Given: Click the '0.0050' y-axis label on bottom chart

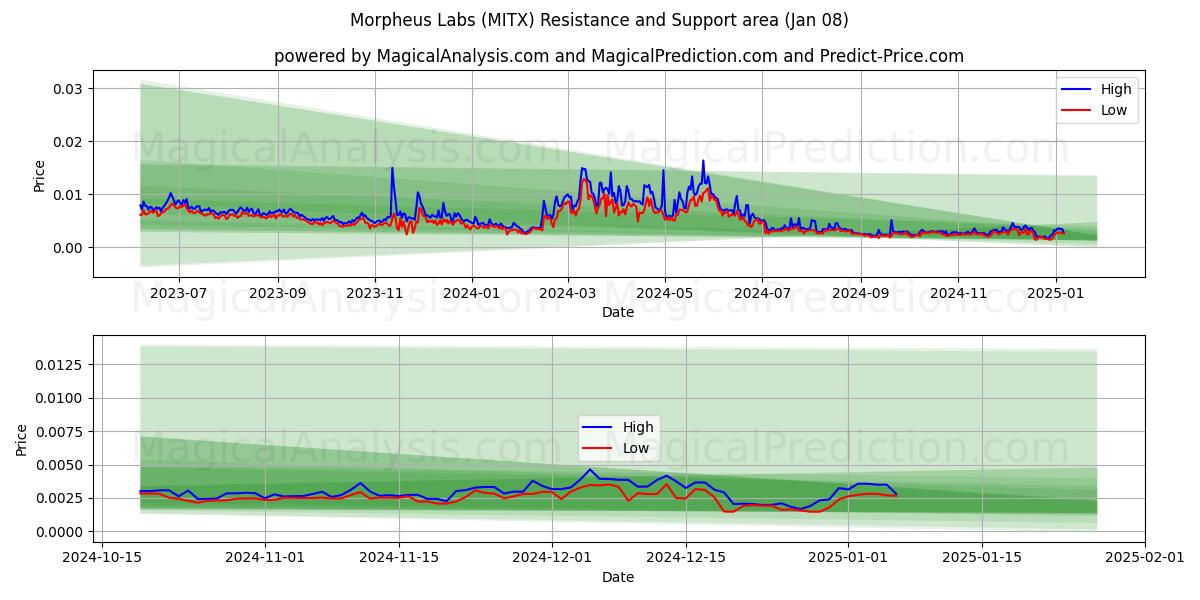Looking at the screenshot, I should coord(60,465).
